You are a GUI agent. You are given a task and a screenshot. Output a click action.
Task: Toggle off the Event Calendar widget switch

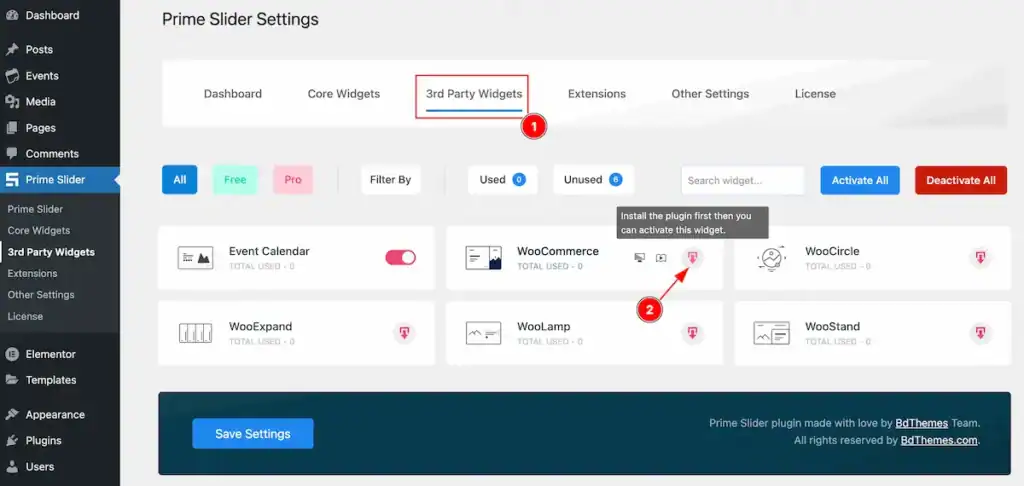[x=400, y=257]
